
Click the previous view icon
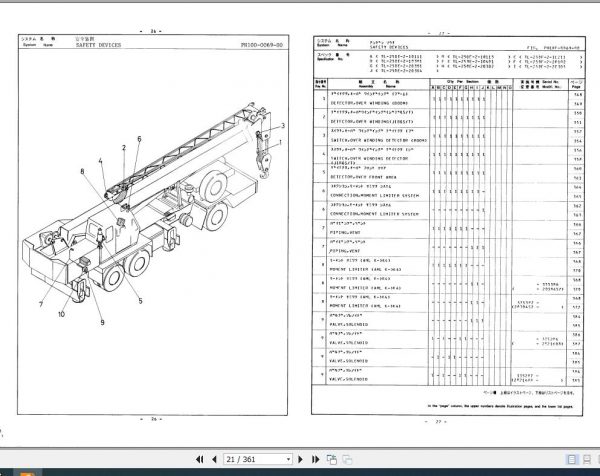[332, 459]
